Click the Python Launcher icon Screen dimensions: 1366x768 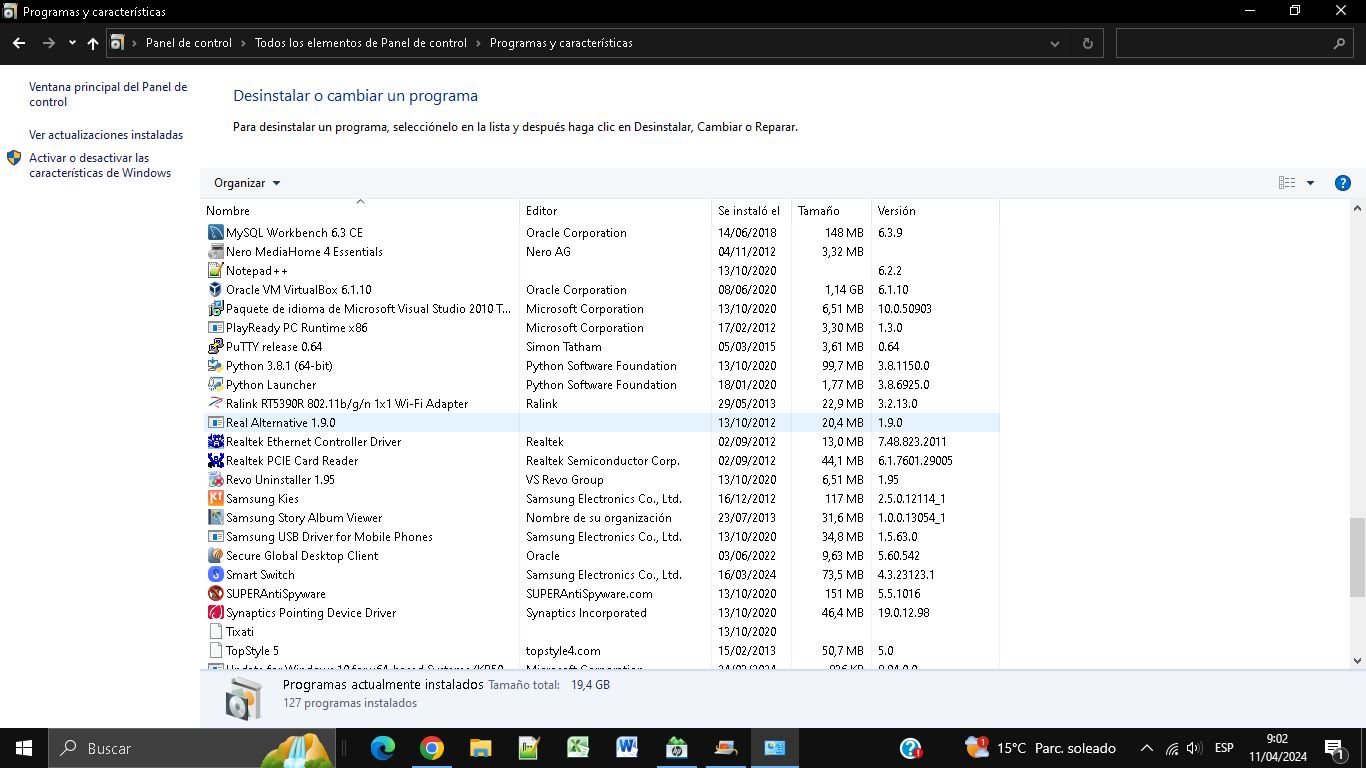[215, 385]
